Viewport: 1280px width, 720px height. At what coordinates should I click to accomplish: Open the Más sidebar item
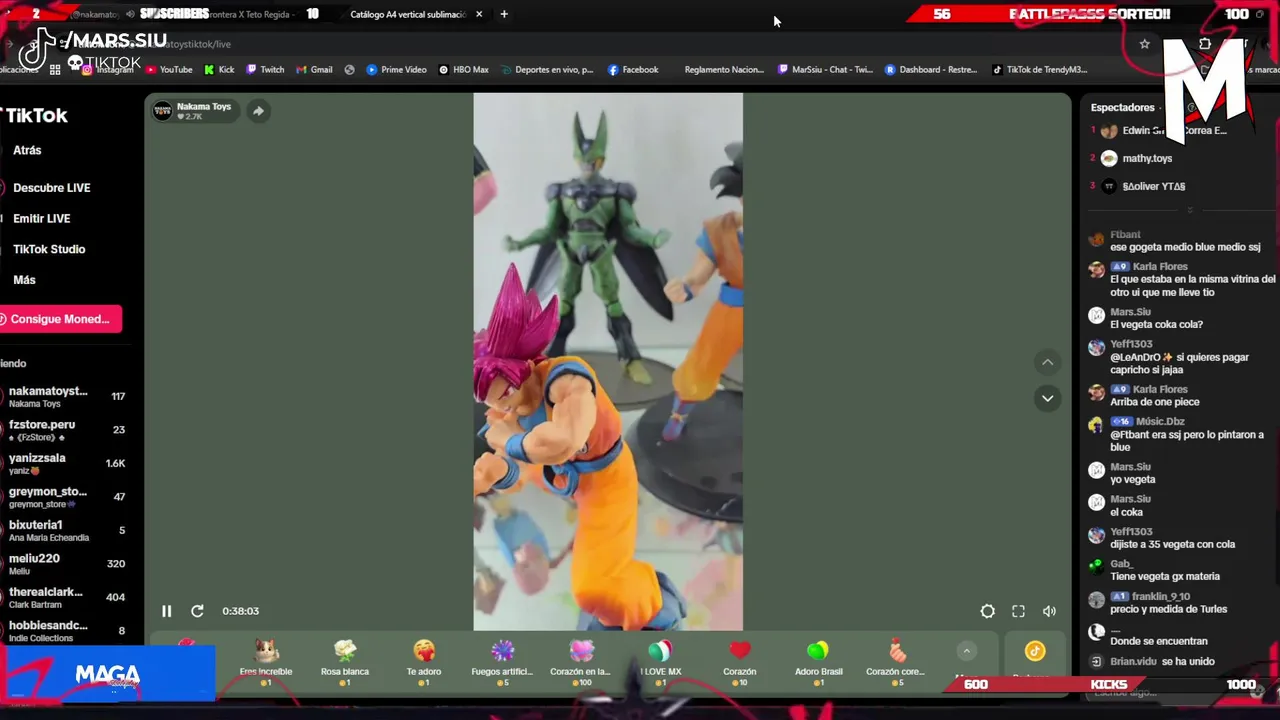pyautogui.click(x=24, y=281)
